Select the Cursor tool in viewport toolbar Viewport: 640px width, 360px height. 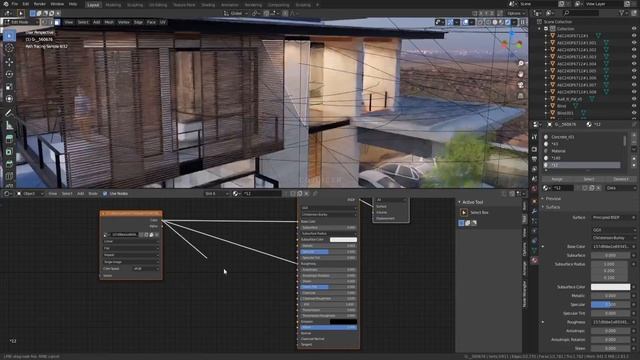click(x=9, y=48)
